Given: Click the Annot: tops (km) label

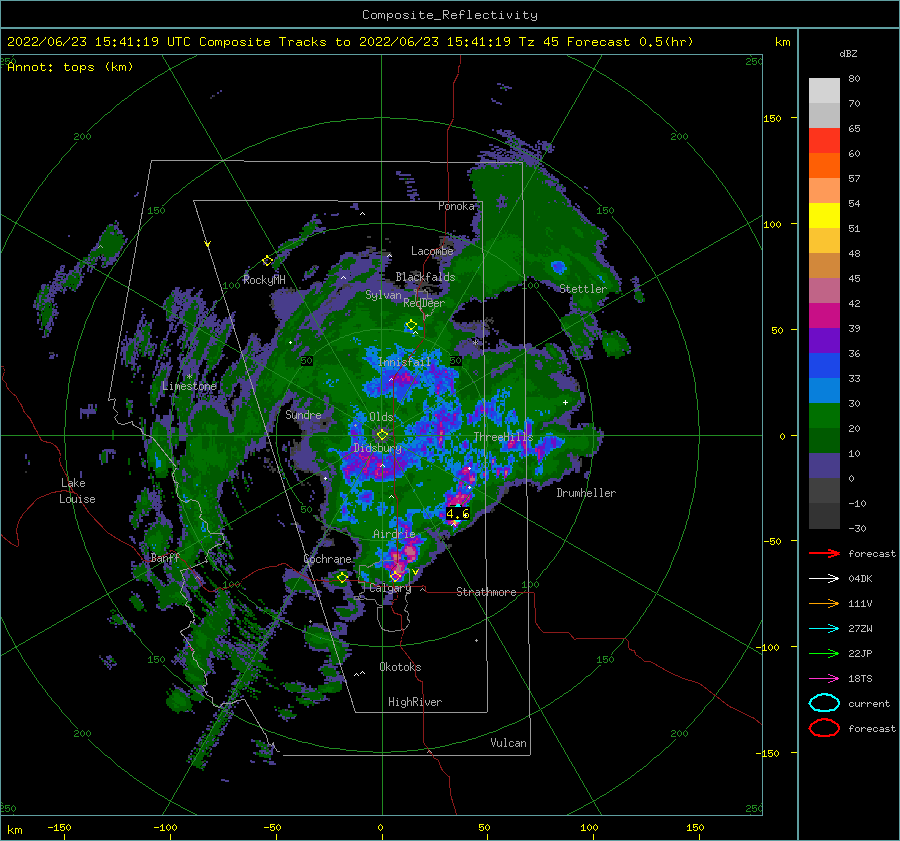Looking at the screenshot, I should point(70,67).
